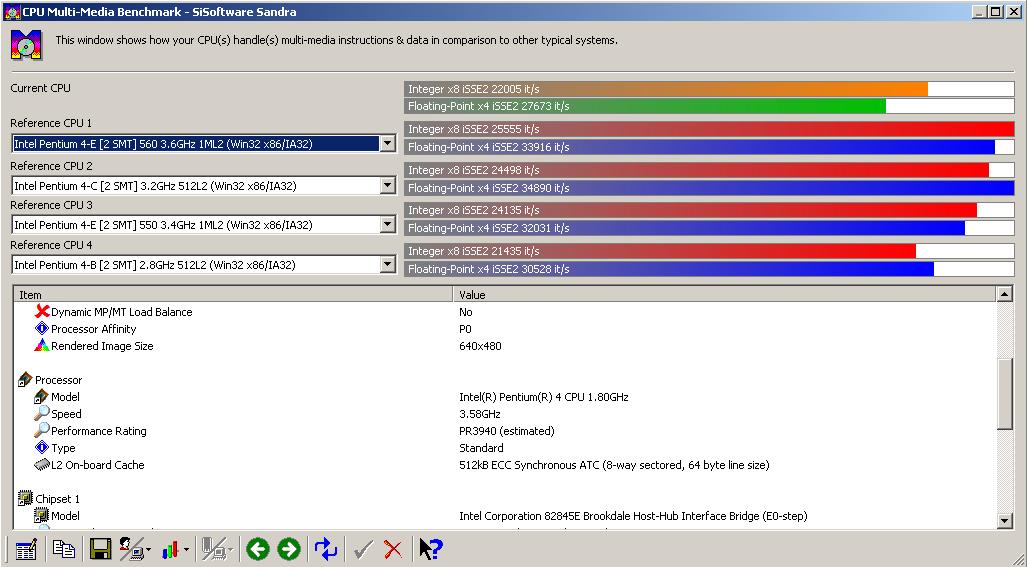
Task: Click the 82845E Brookdale chipset value
Action: coord(633,516)
